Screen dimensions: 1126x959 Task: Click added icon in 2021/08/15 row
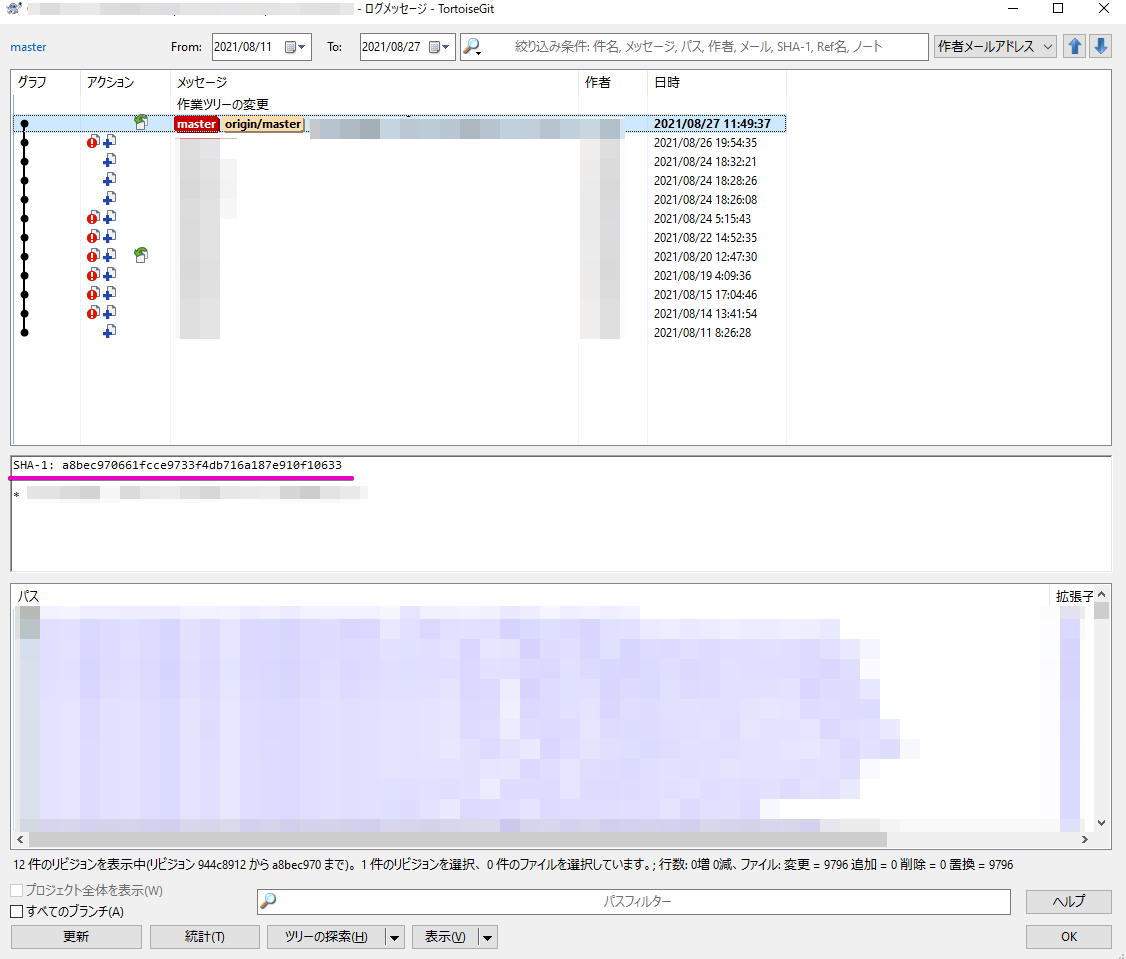tap(109, 294)
